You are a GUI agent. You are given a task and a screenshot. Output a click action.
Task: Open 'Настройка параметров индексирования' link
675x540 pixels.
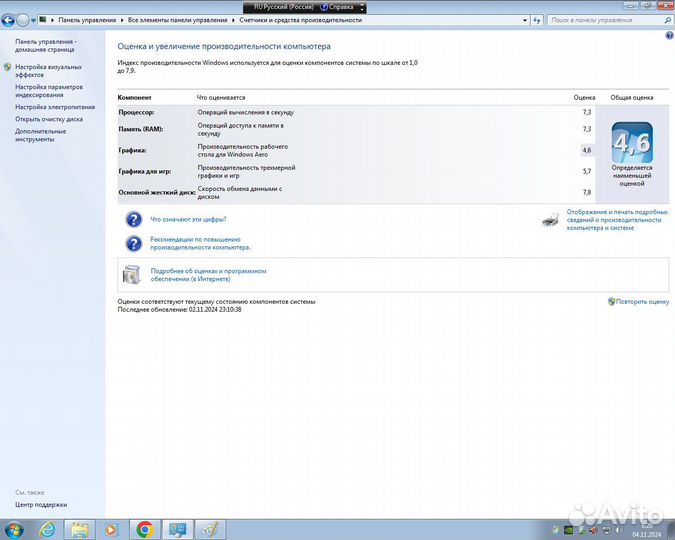coord(49,91)
